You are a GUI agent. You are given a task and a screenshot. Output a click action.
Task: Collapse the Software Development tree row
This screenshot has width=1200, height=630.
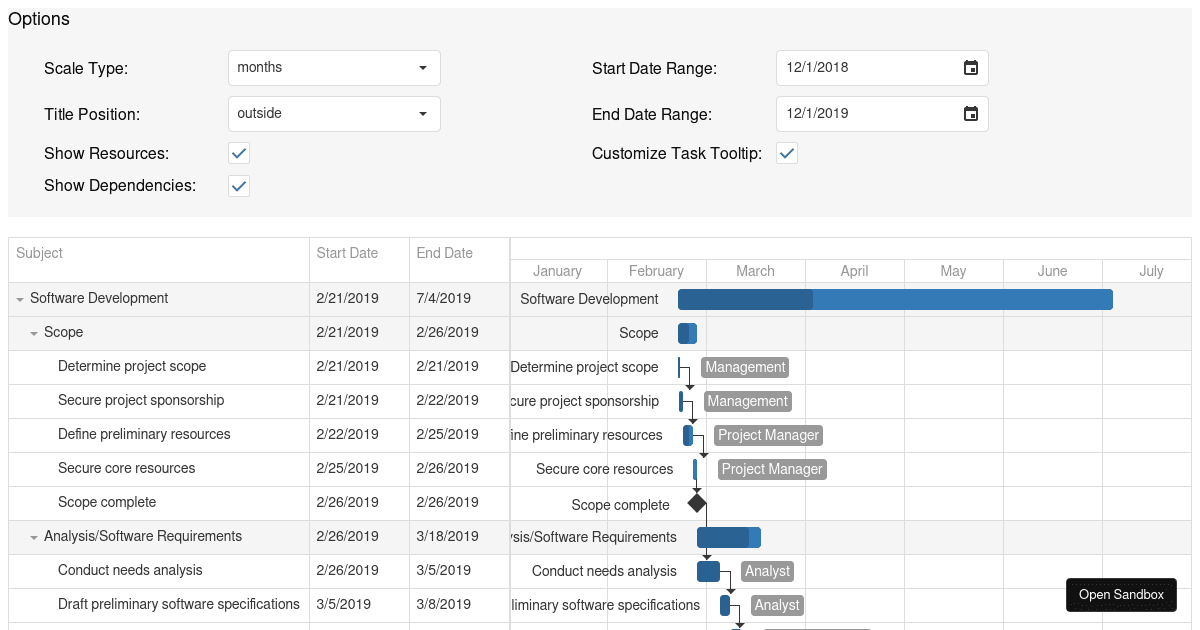coord(20,299)
